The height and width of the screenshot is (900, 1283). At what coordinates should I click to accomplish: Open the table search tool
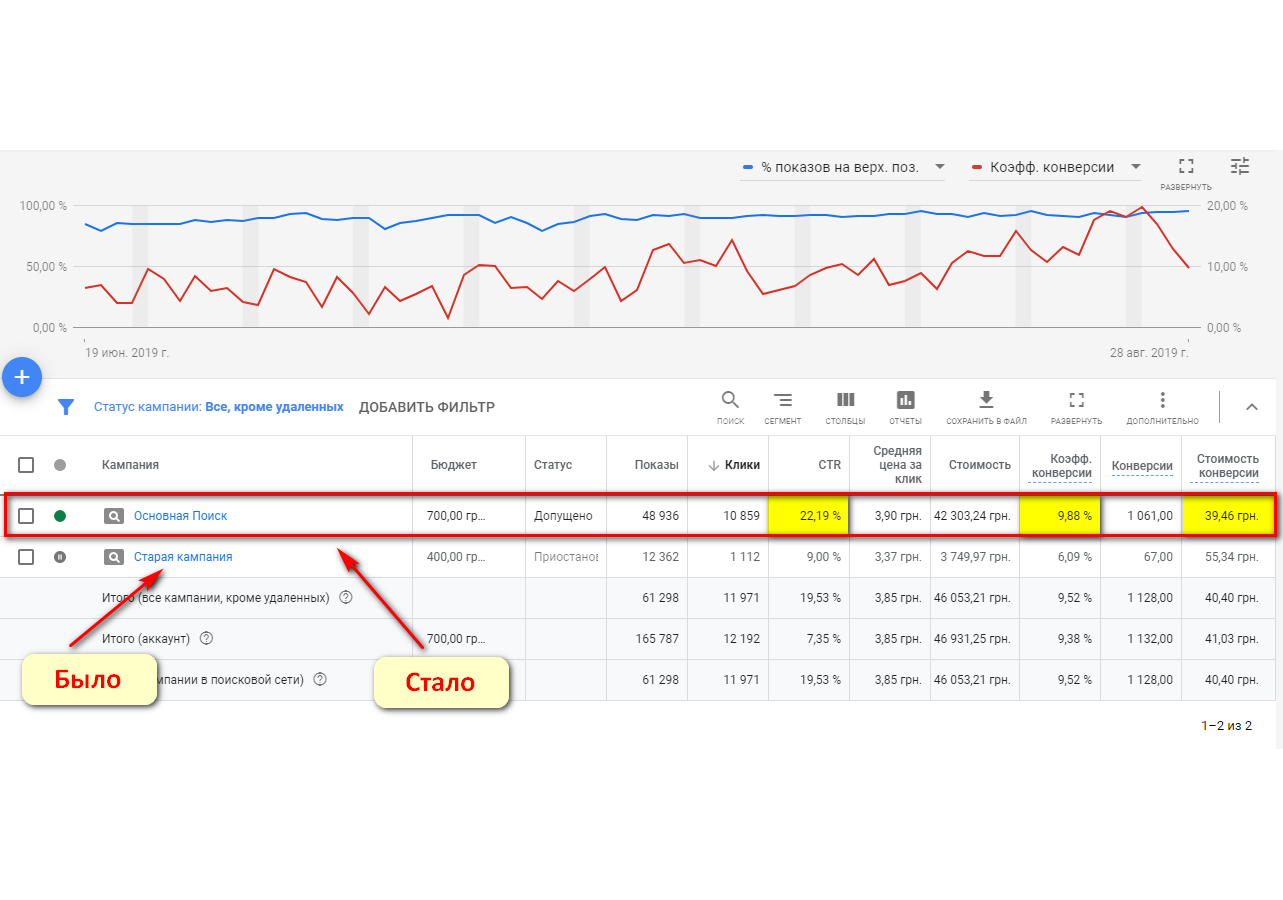coord(730,401)
